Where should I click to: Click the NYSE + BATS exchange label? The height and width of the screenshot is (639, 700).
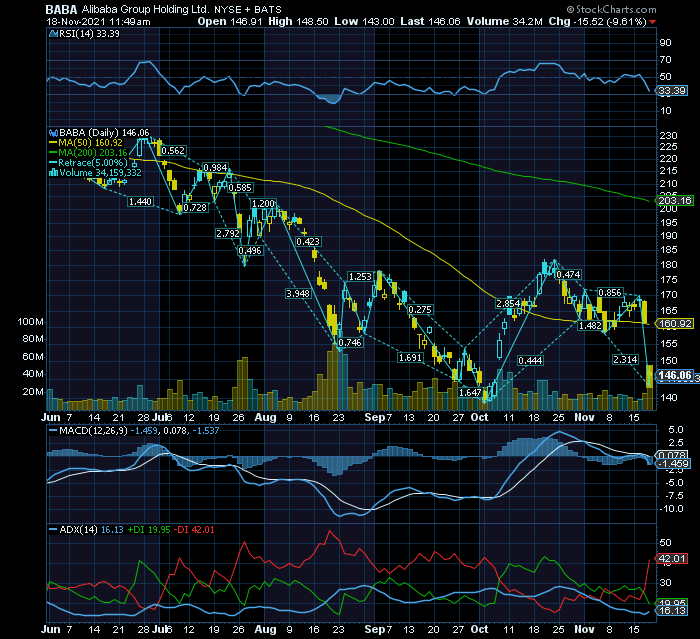pos(248,9)
